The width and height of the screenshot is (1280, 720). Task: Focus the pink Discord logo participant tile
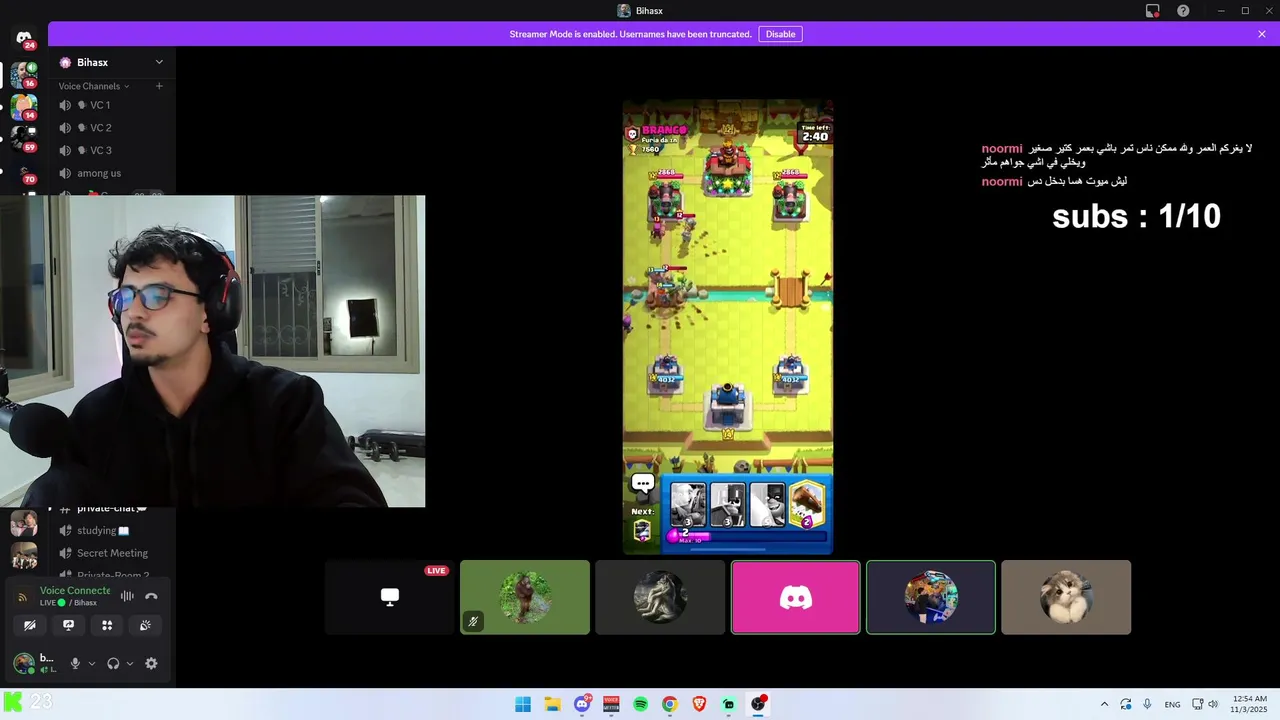point(795,597)
